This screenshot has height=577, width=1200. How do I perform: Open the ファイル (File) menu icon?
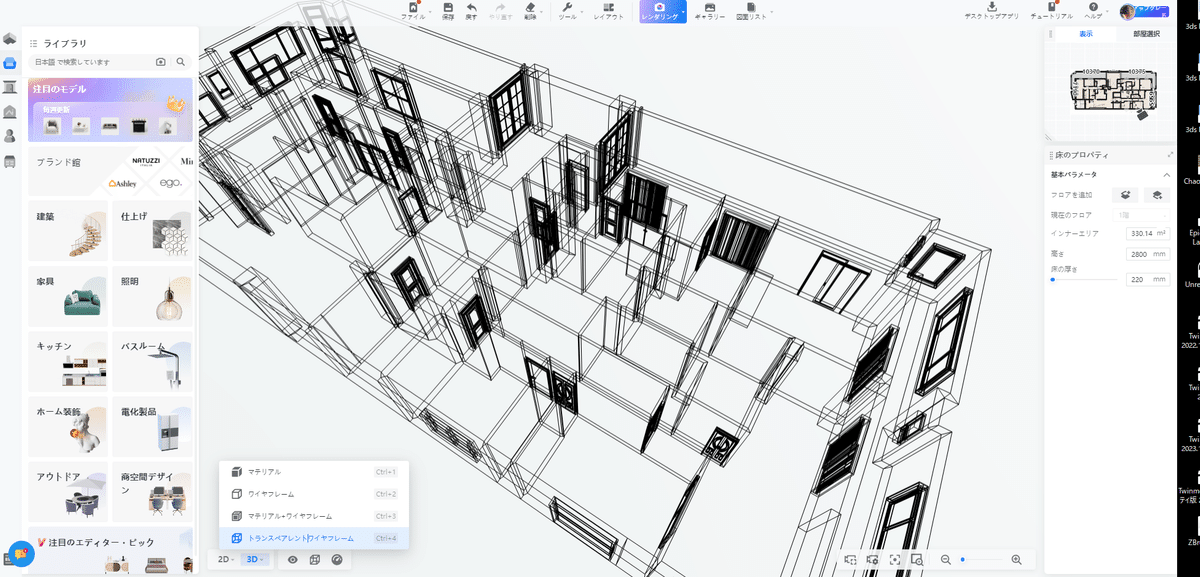click(x=412, y=7)
